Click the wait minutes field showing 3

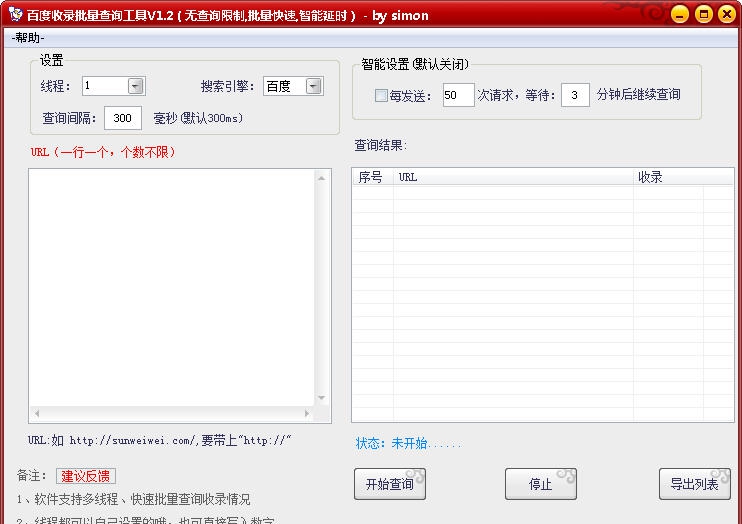click(575, 95)
